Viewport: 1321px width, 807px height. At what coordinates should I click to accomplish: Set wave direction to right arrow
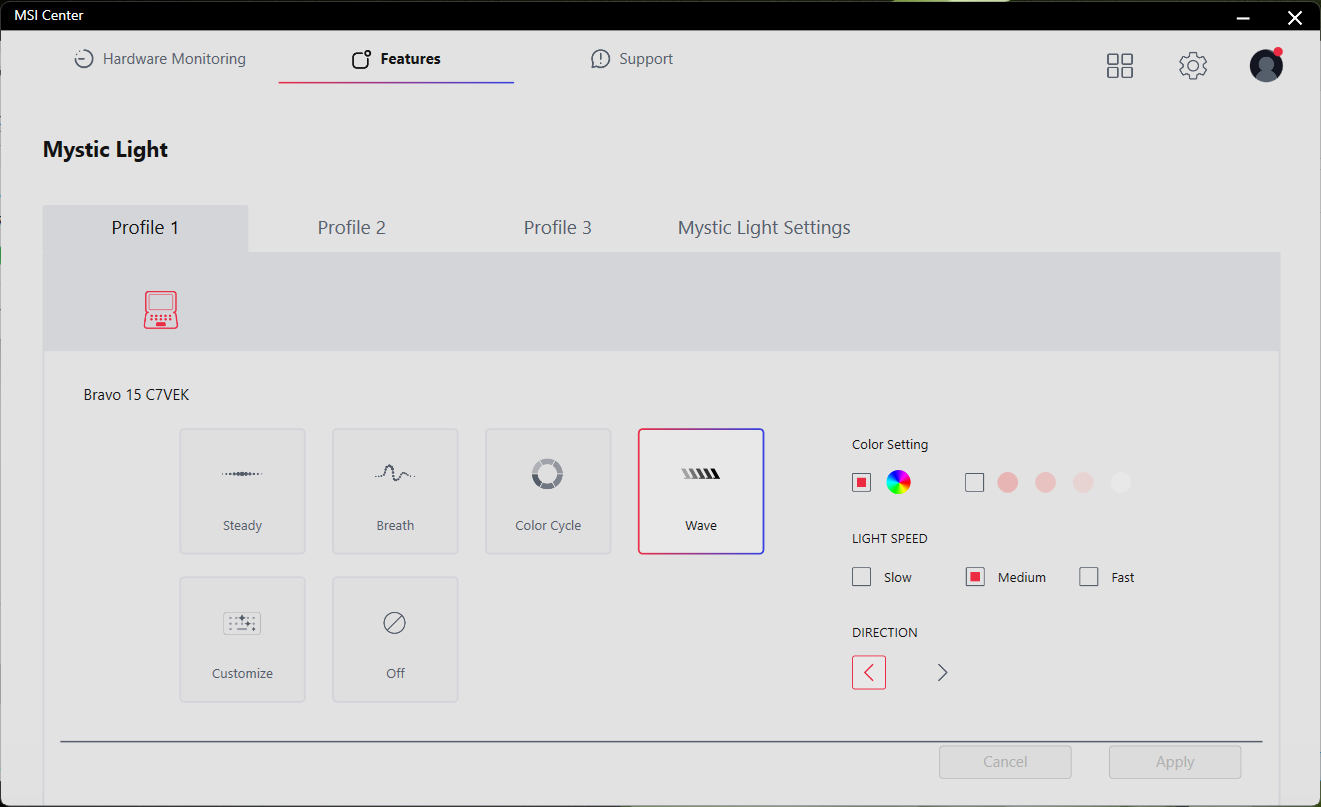tap(942, 672)
